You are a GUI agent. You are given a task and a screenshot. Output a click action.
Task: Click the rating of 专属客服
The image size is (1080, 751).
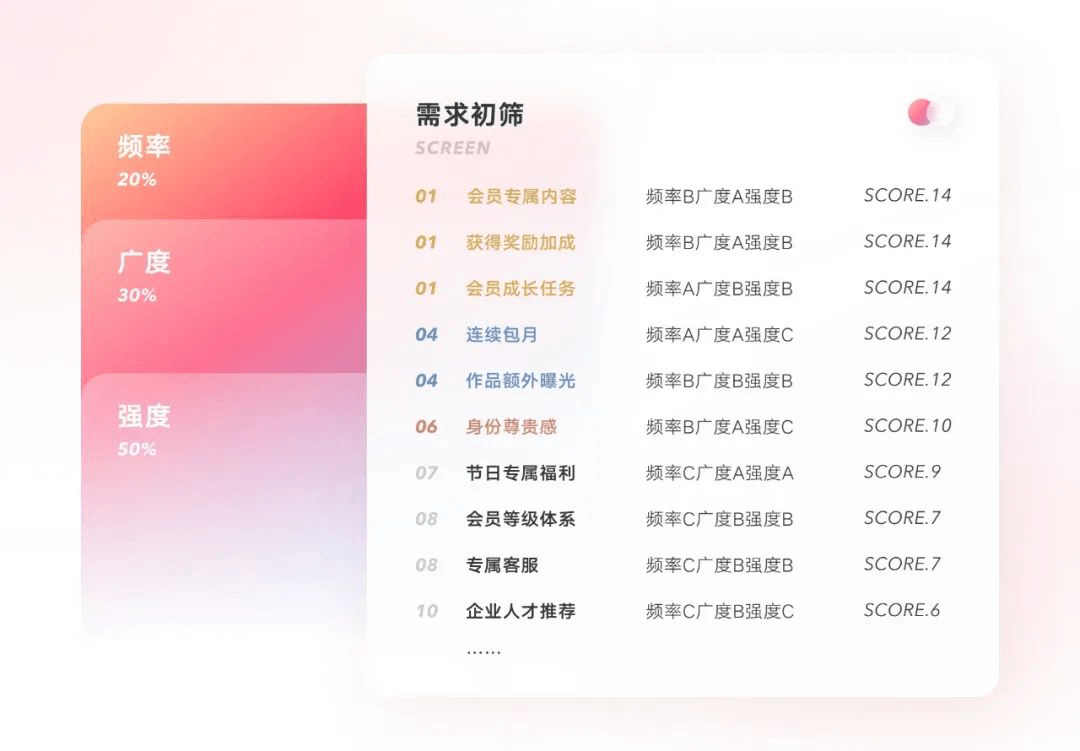(719, 566)
